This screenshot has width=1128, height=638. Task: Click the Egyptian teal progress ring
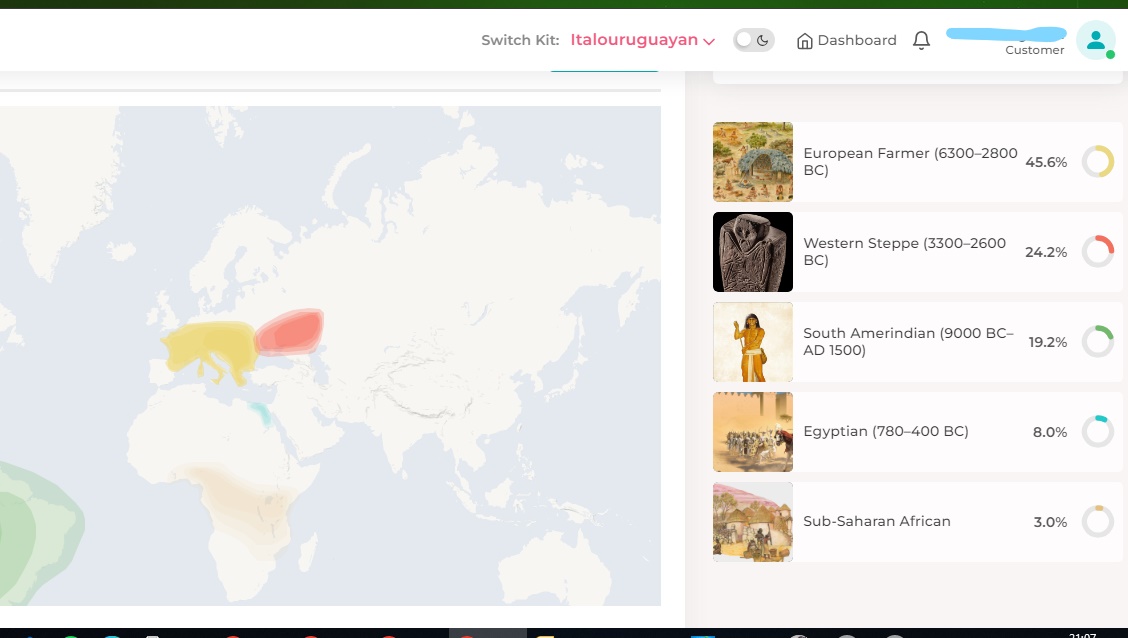pos(1098,432)
